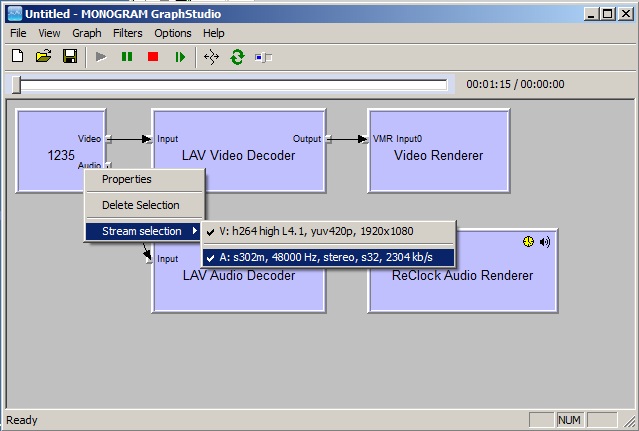The width and height of the screenshot is (639, 431).
Task: Click the seek bar settings toolbar icon
Action: [263, 57]
